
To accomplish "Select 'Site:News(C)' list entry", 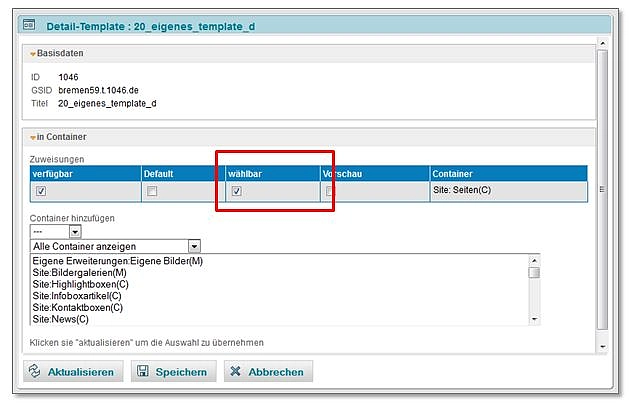I will tap(60, 319).
